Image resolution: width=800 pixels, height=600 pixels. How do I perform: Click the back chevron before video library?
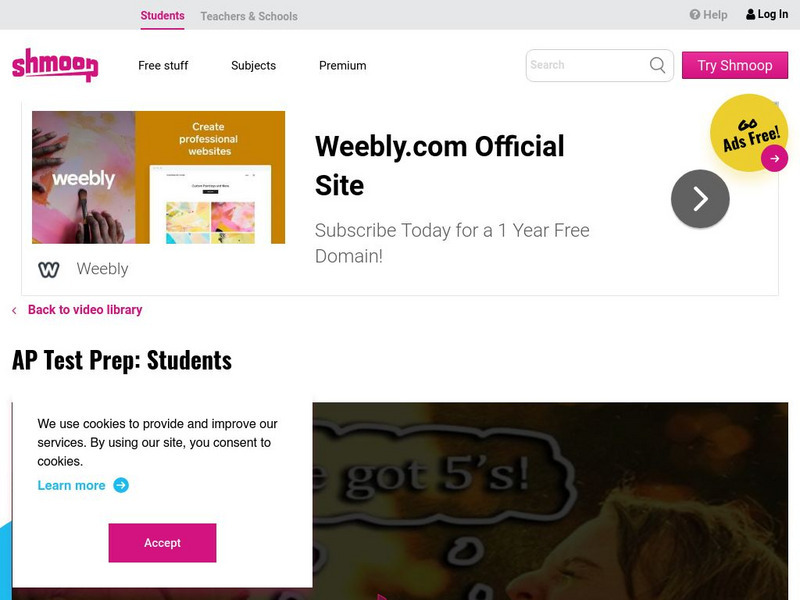[14, 310]
